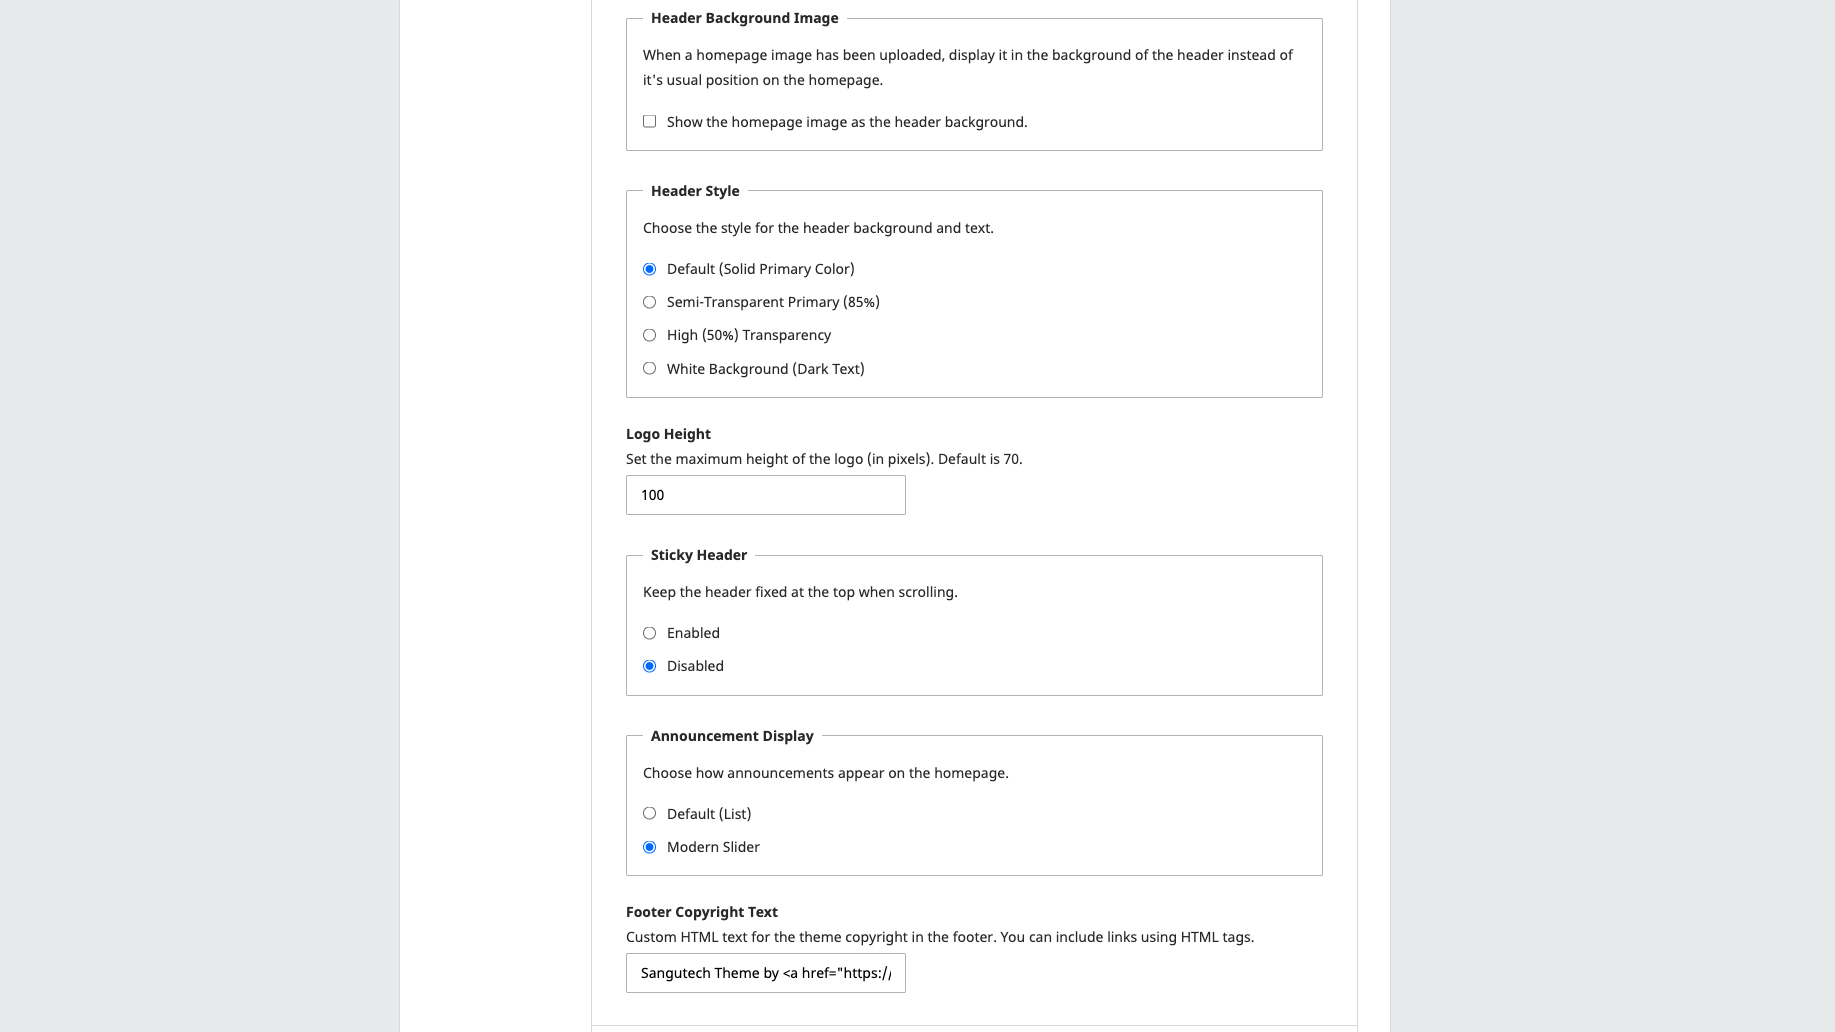Check the homepage image as header background checkbox
Screen dimensions: 1835x1032
(650, 122)
